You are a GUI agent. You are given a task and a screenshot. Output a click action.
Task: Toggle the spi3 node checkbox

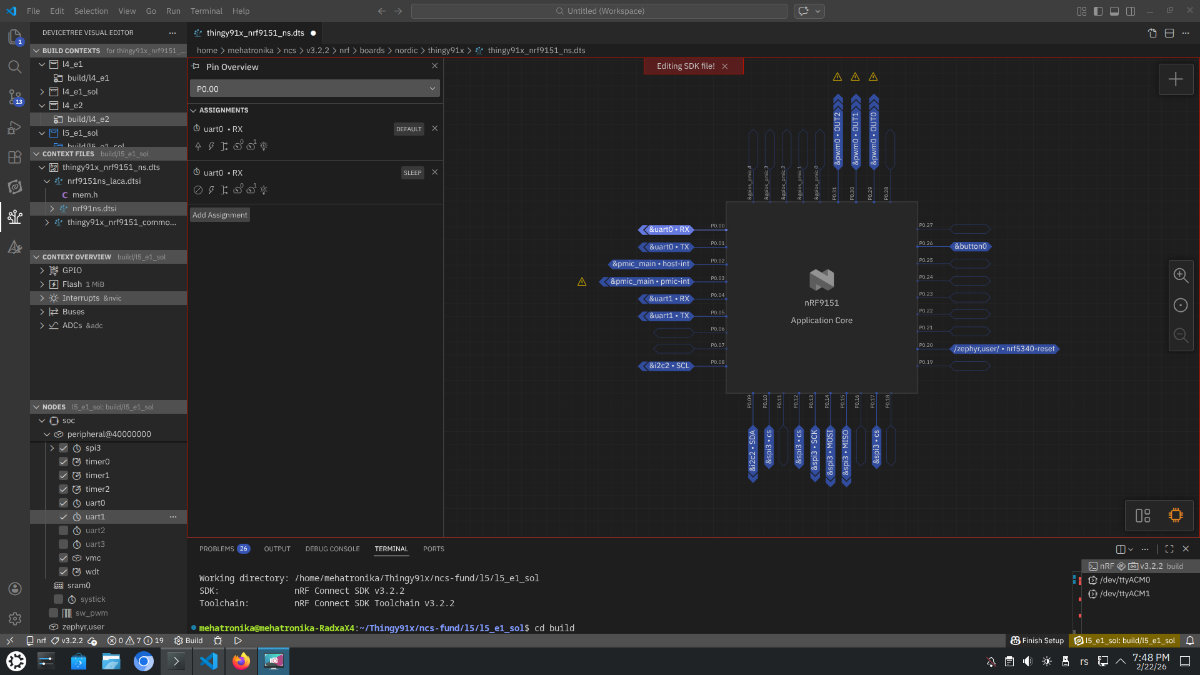[64, 448]
